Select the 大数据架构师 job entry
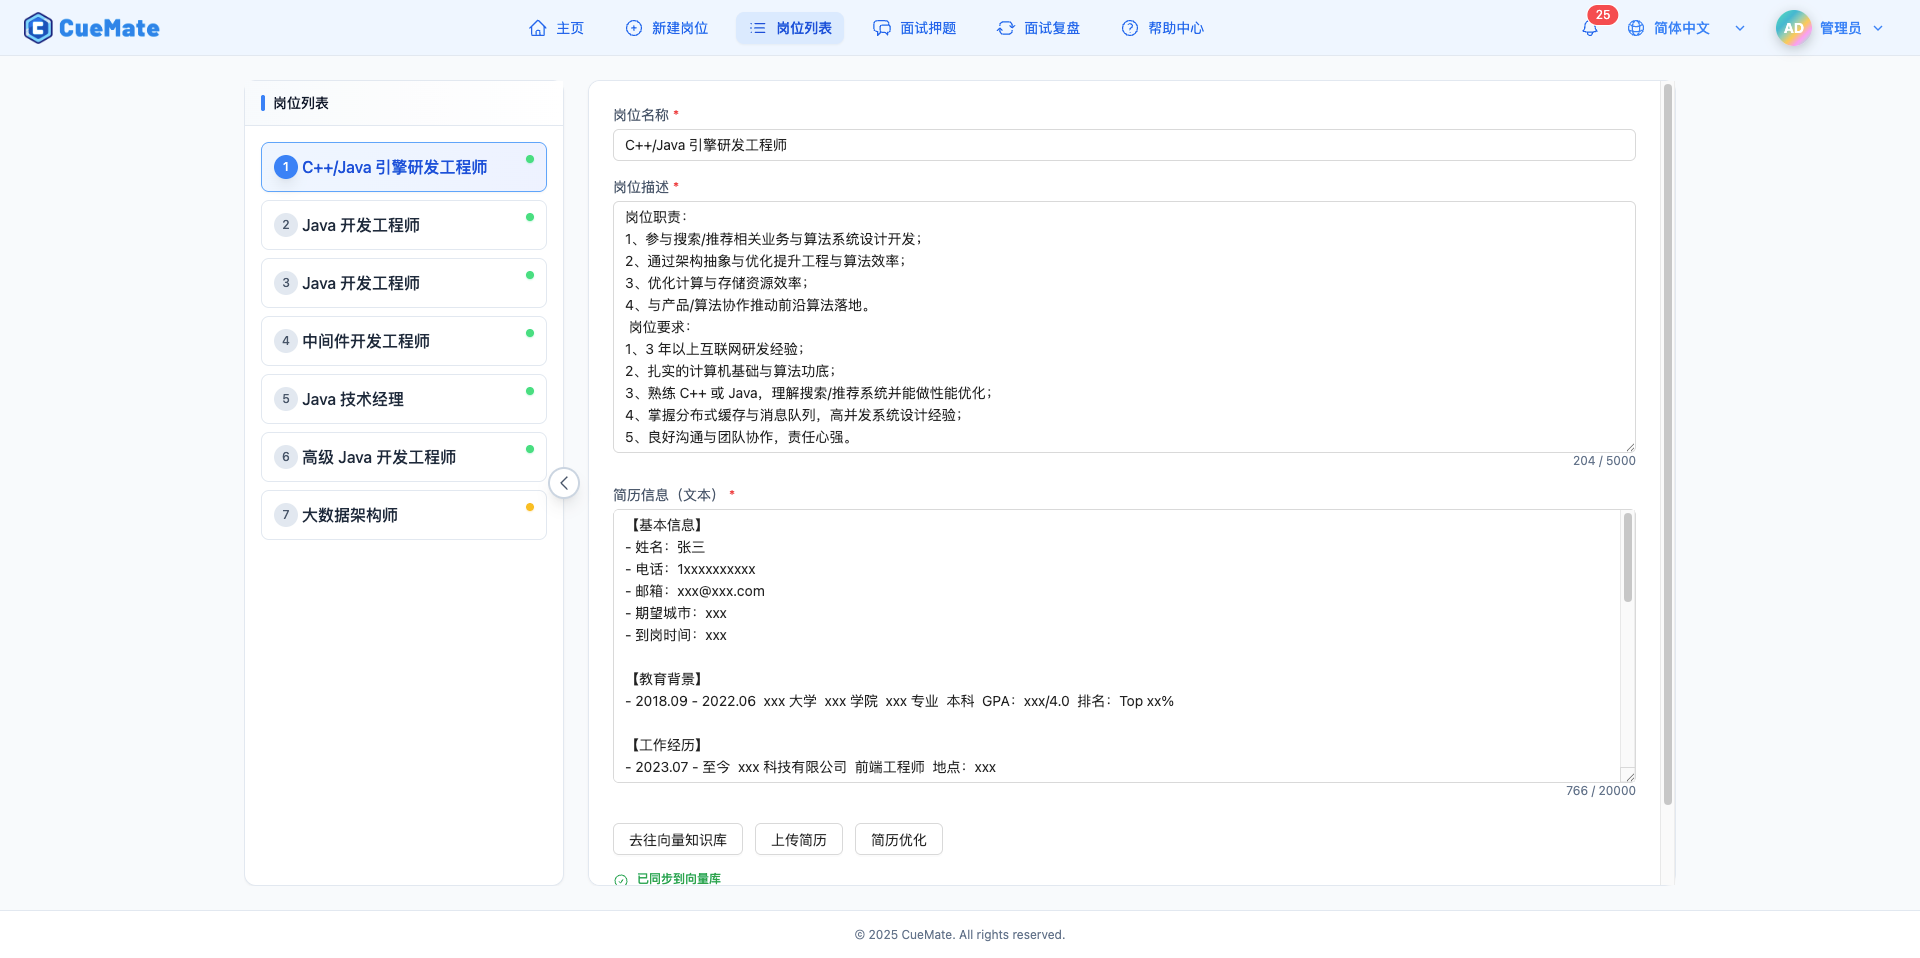 (x=403, y=514)
